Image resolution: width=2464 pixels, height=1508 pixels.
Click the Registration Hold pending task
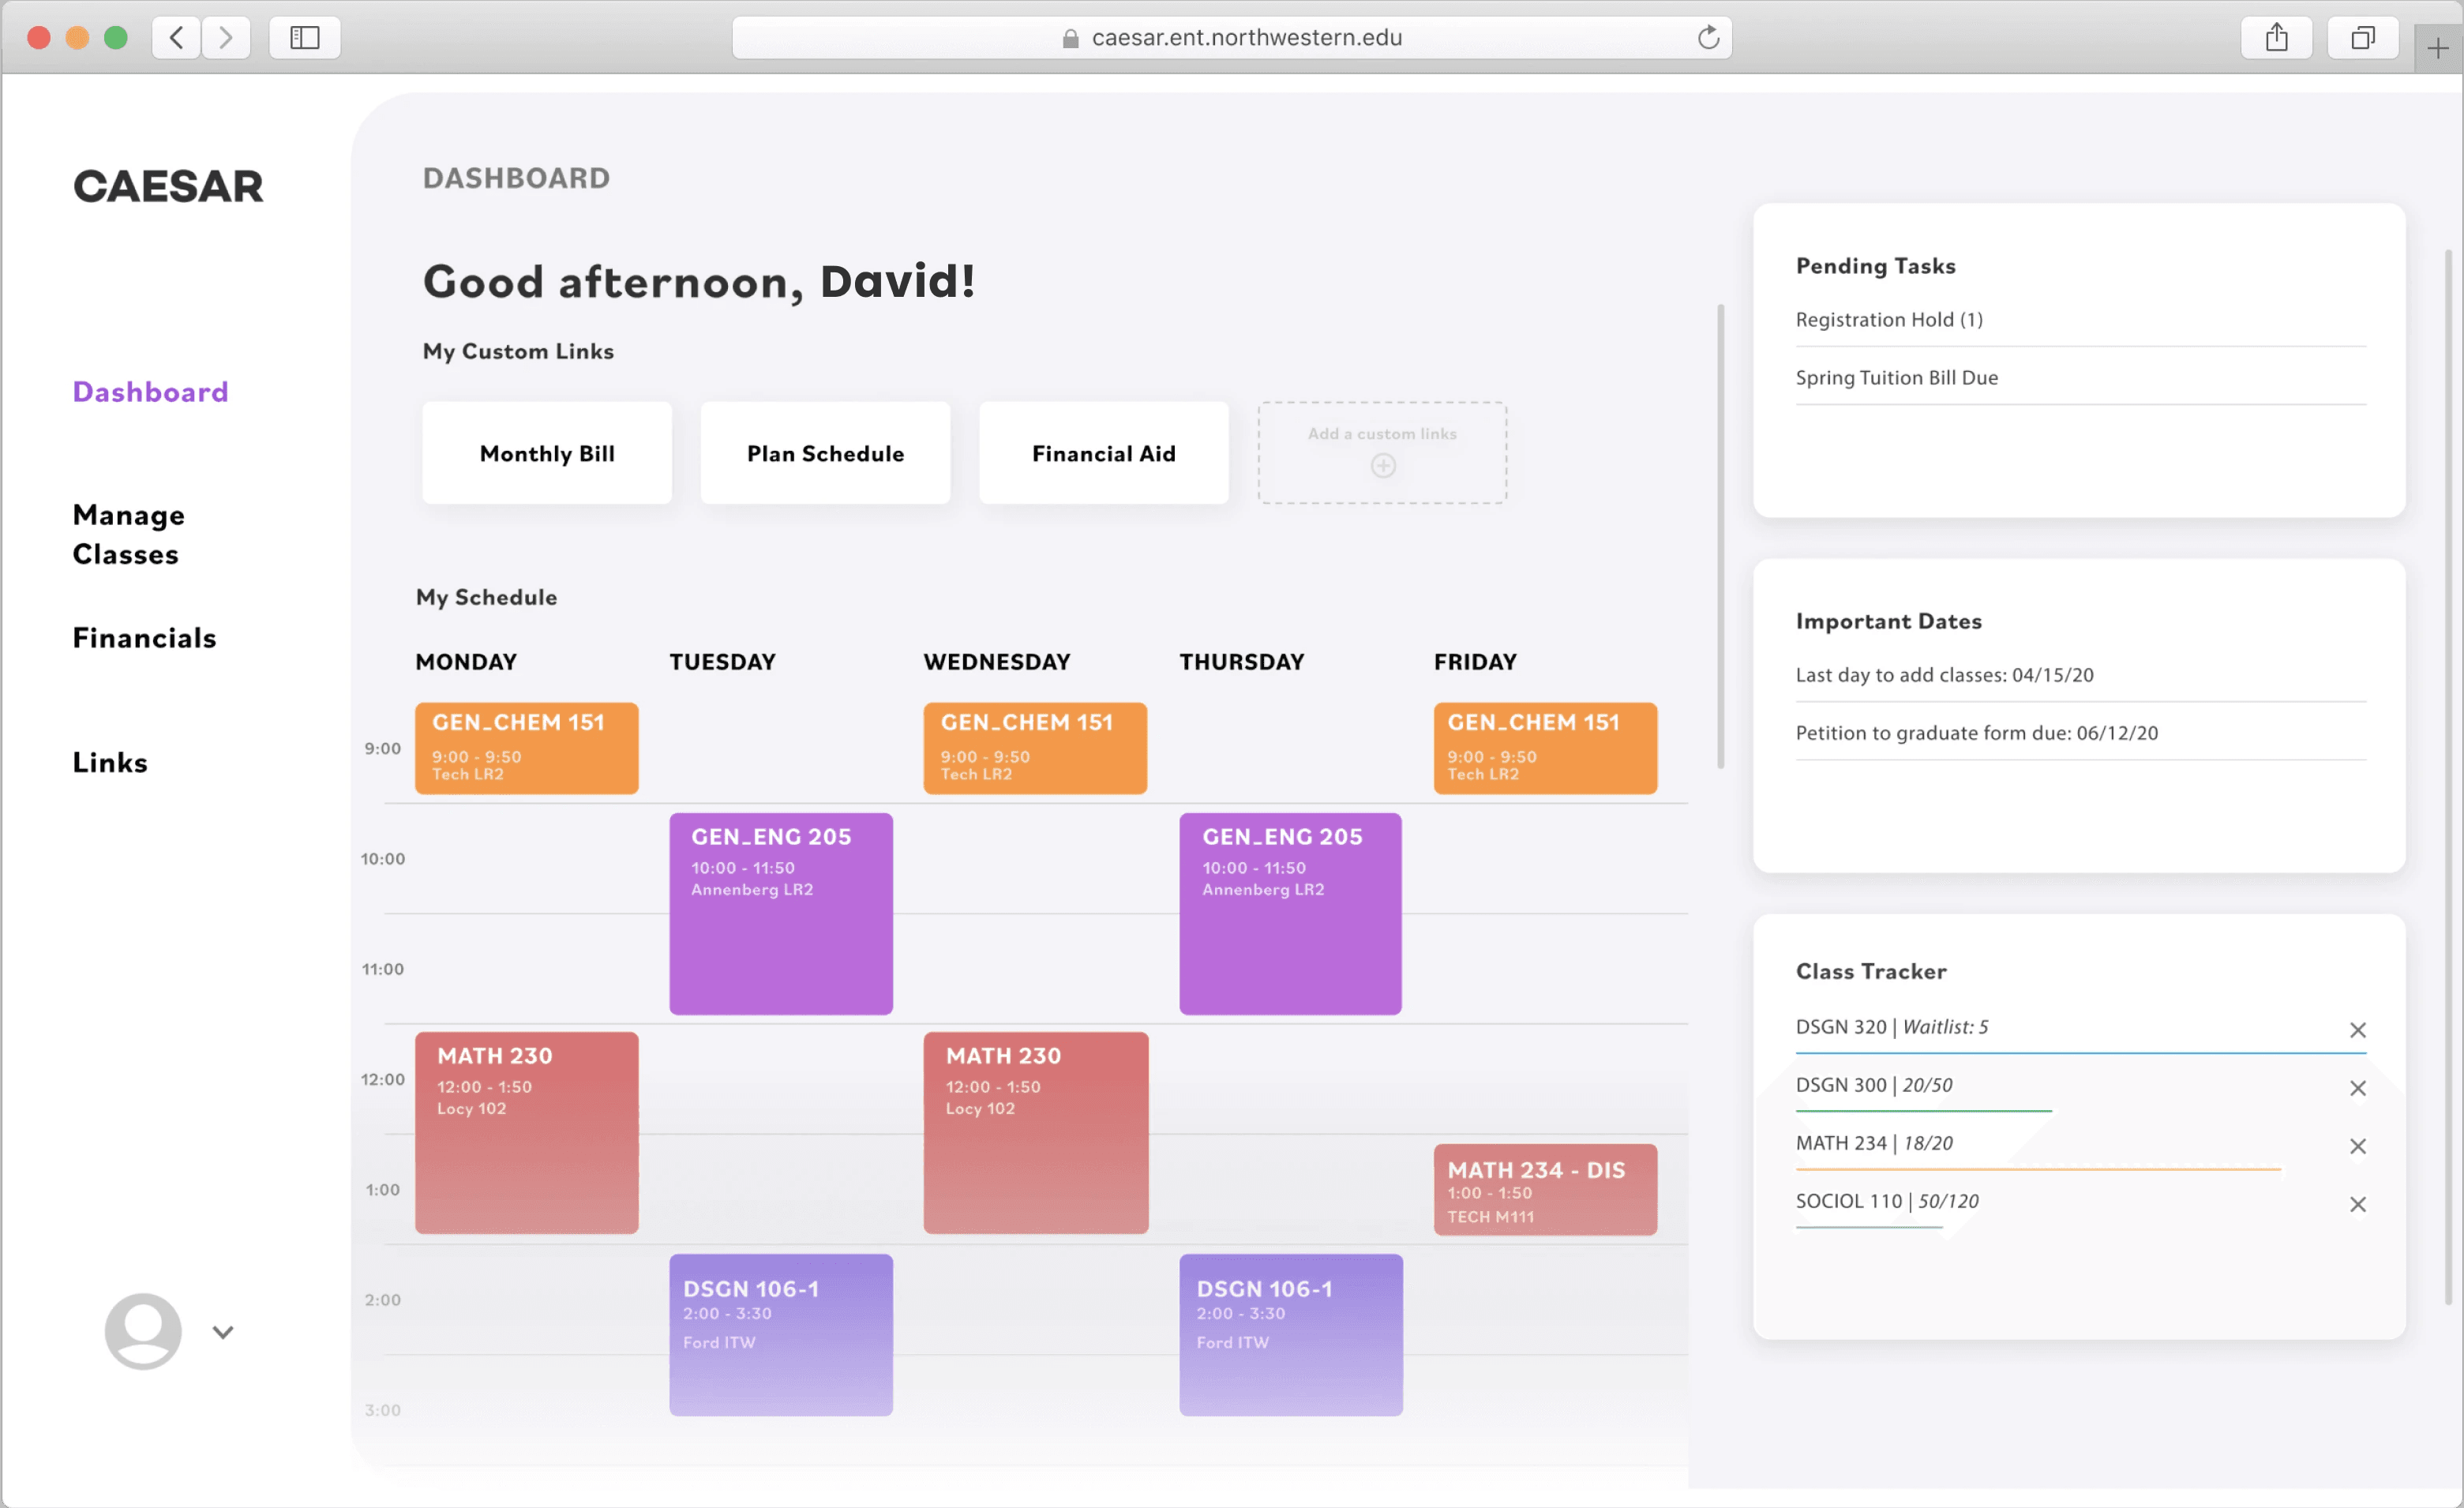click(x=1888, y=320)
